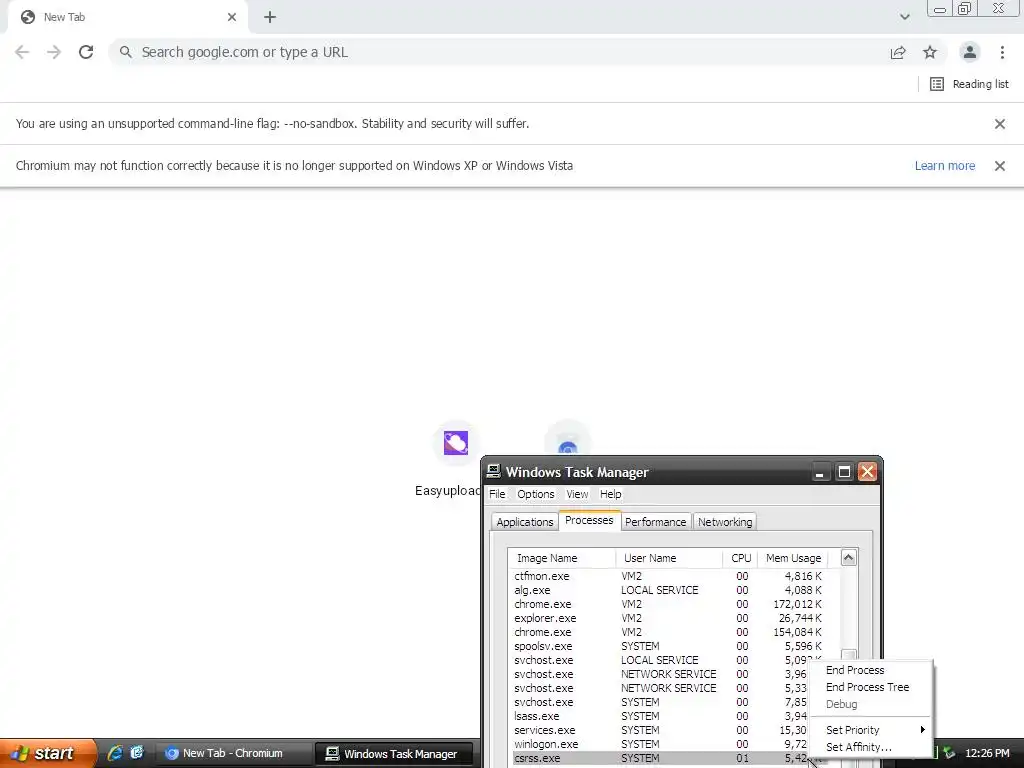1024x768 pixels.
Task: Open the Learn more link
Action: click(944, 166)
